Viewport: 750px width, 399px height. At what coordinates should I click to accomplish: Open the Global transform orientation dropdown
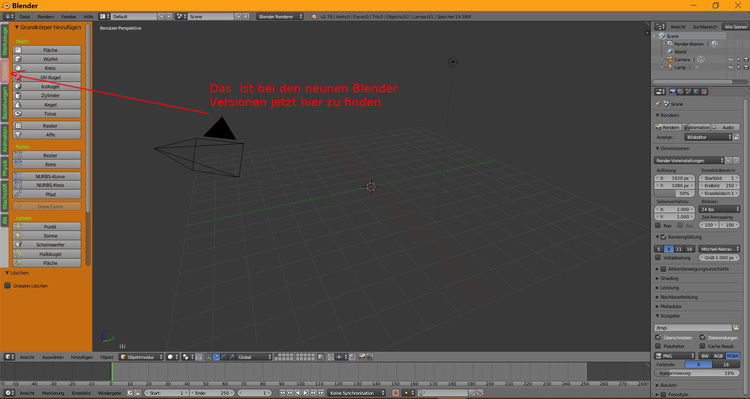coord(254,357)
